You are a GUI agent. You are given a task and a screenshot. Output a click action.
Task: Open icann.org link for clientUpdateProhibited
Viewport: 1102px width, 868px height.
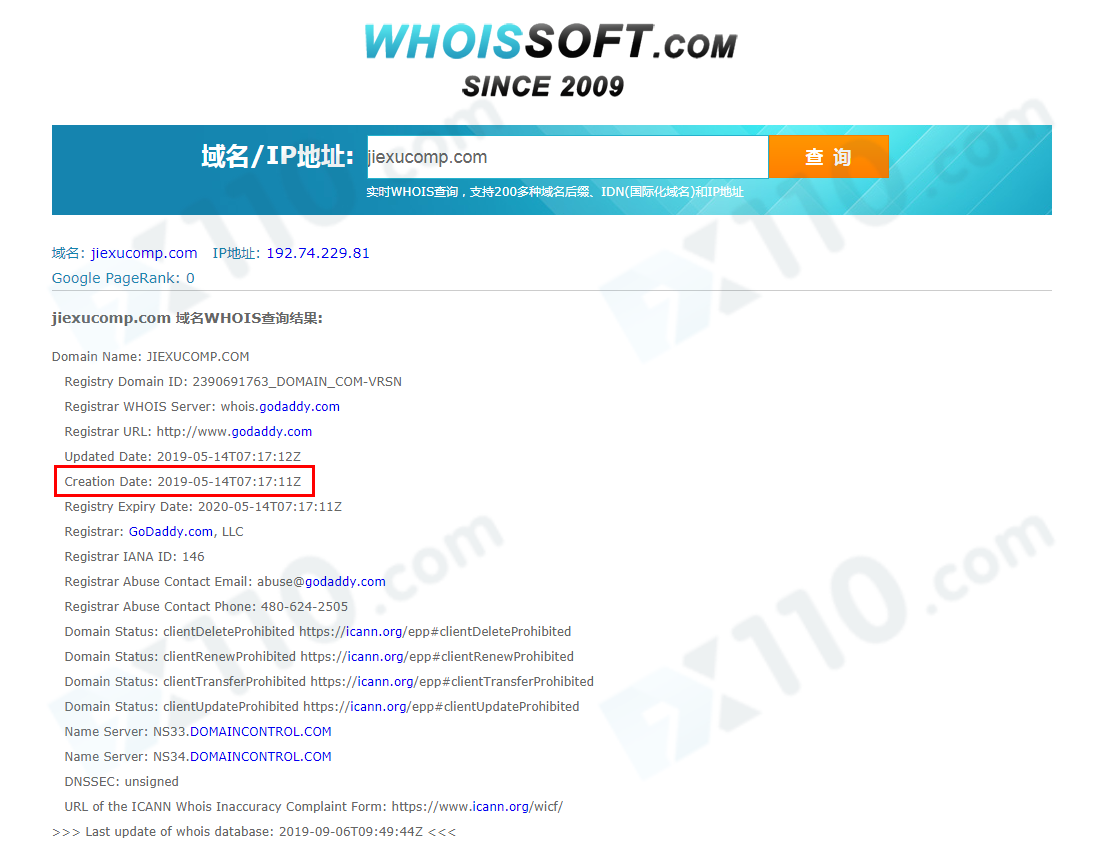(378, 707)
